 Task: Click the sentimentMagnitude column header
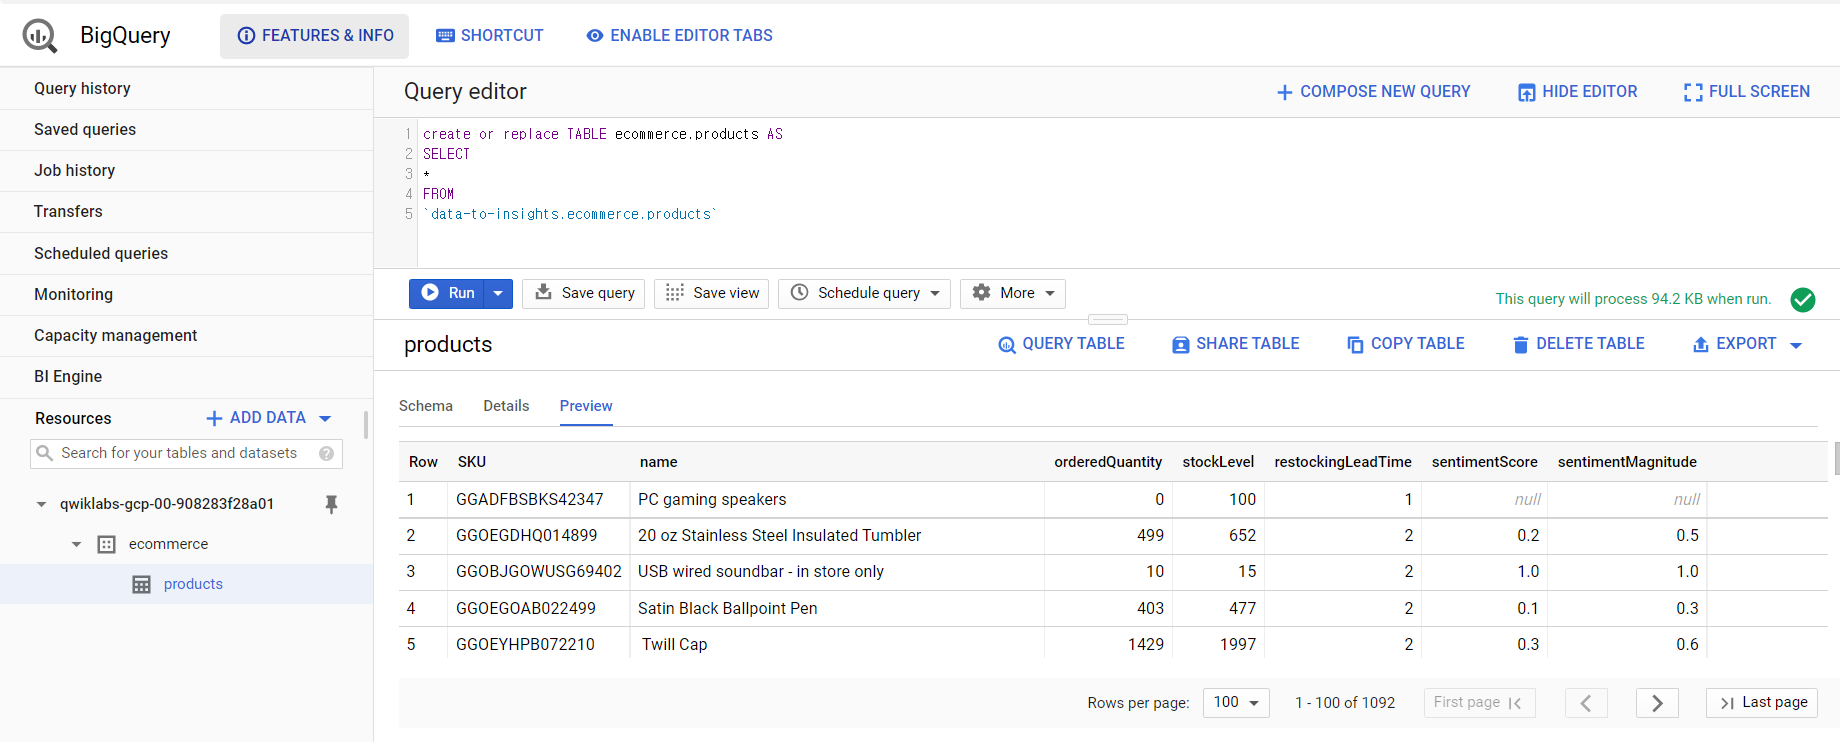tap(1627, 462)
